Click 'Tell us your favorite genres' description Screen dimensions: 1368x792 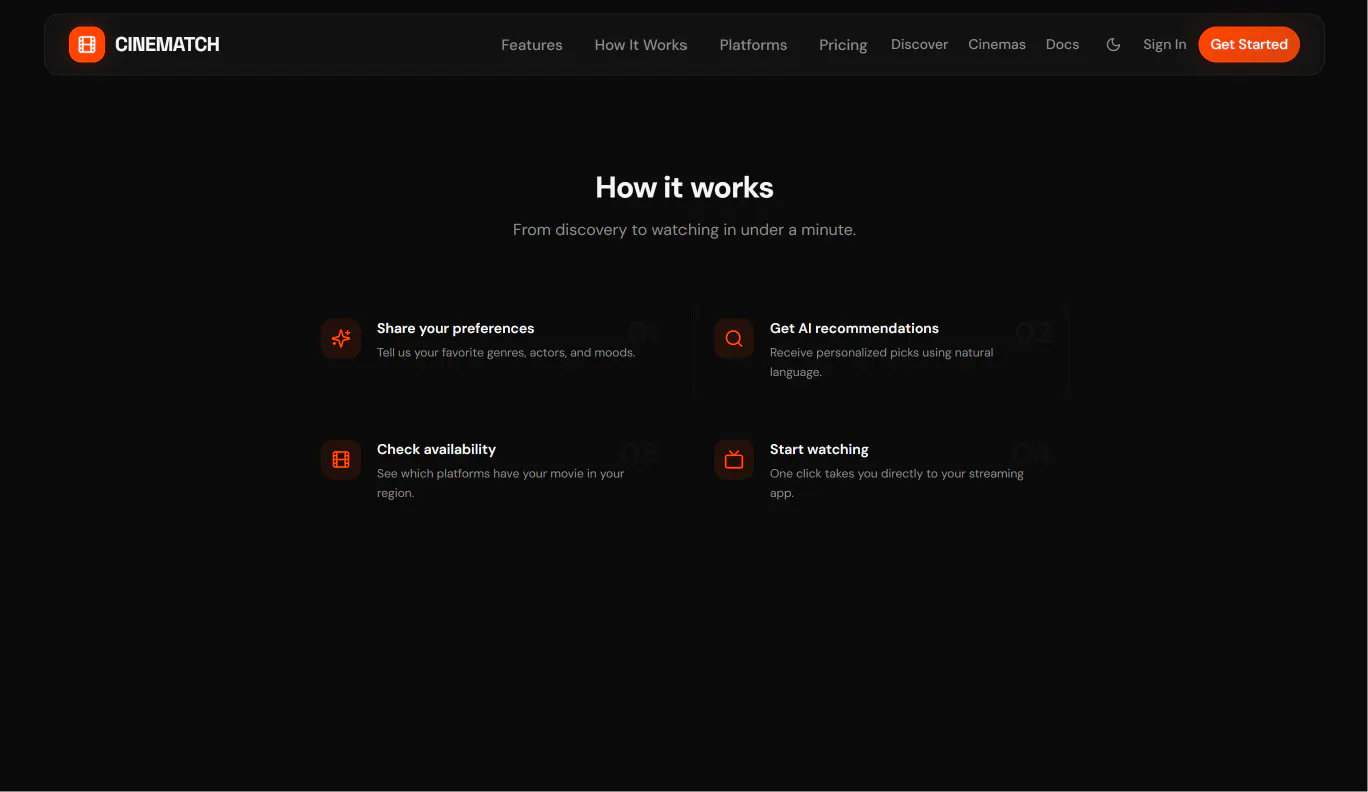(x=506, y=352)
